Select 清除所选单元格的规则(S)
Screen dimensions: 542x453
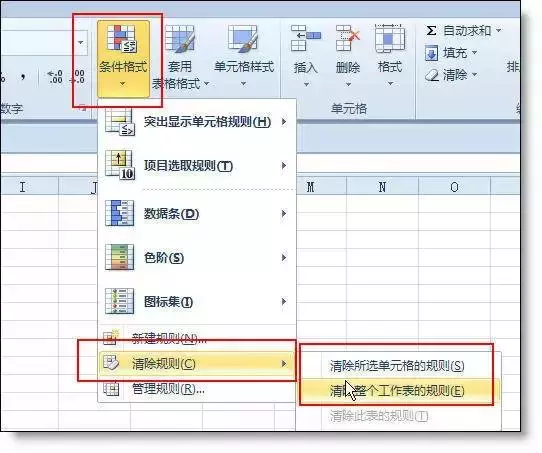397,366
